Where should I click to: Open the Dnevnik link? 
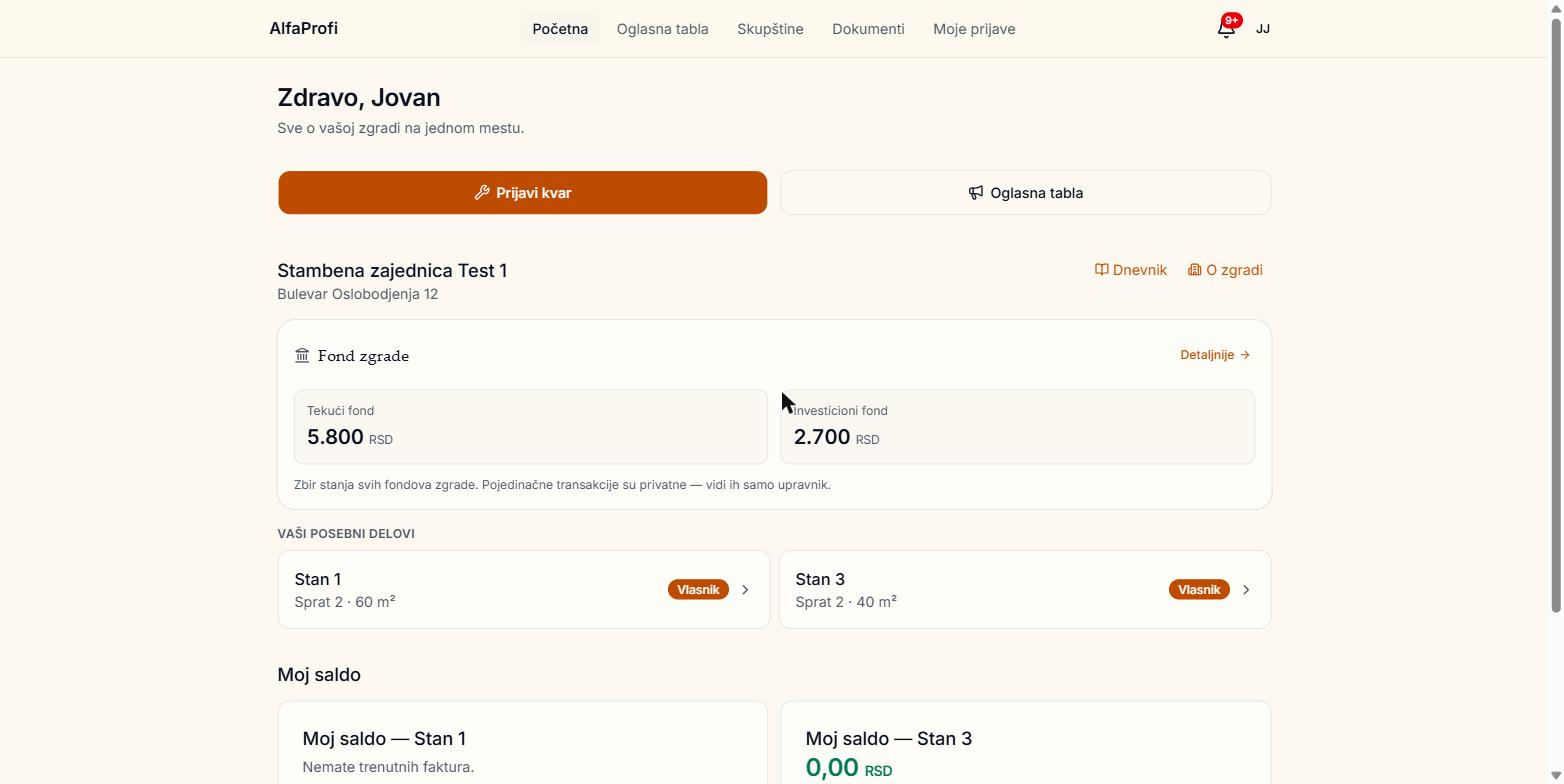1131,270
